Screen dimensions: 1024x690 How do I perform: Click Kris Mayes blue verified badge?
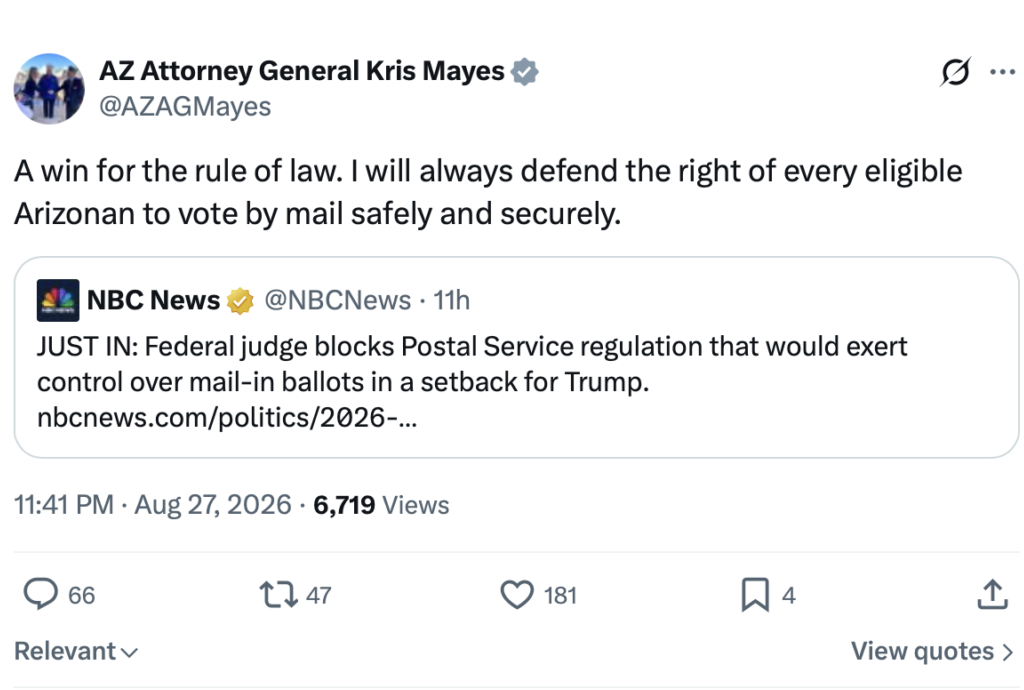(524, 71)
